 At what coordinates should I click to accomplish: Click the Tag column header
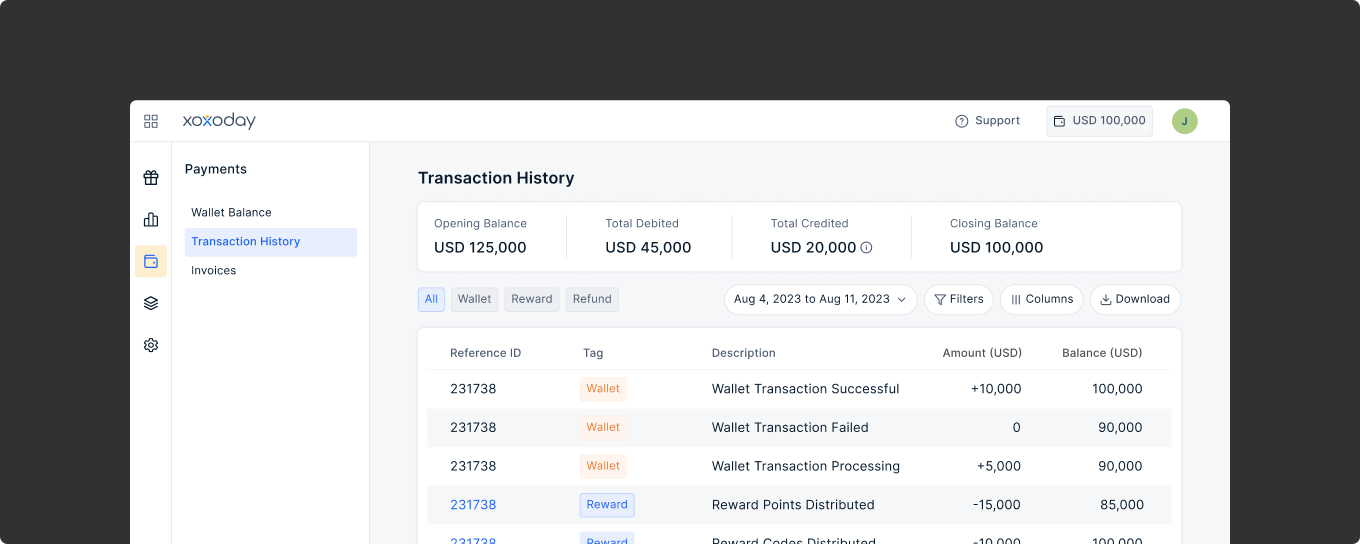tap(593, 353)
